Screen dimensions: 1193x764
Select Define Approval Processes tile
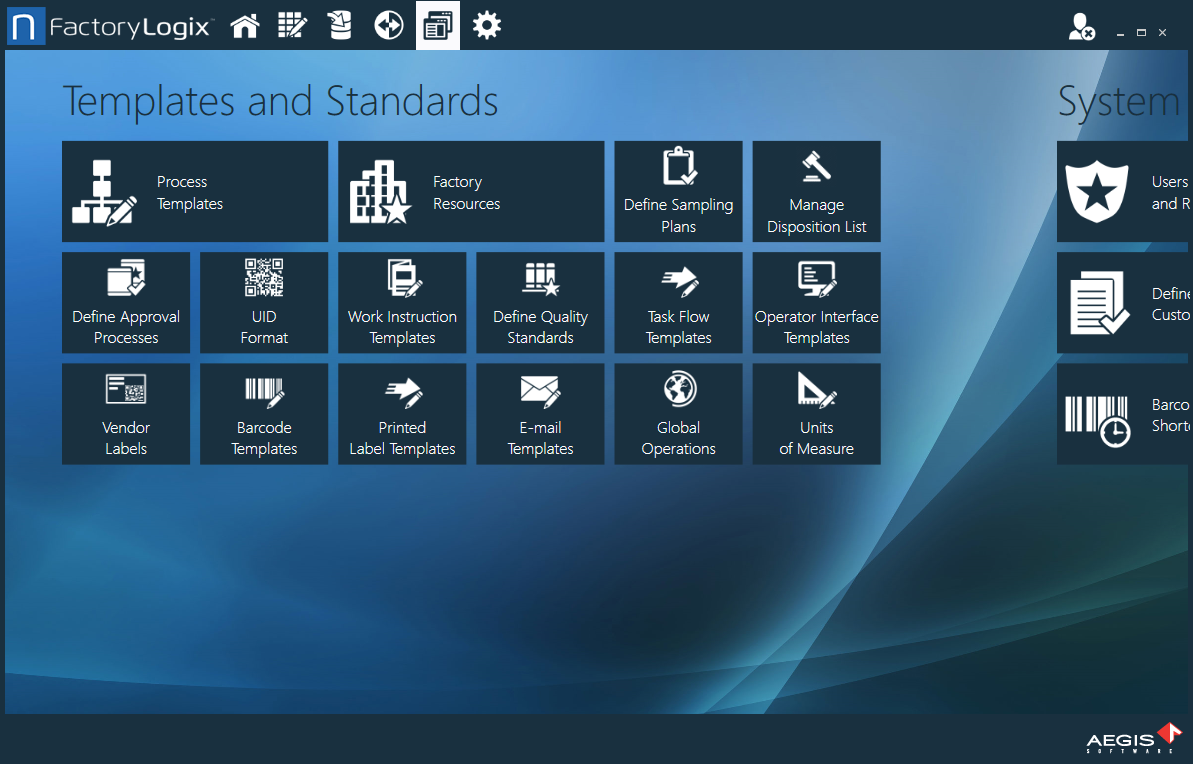[126, 303]
